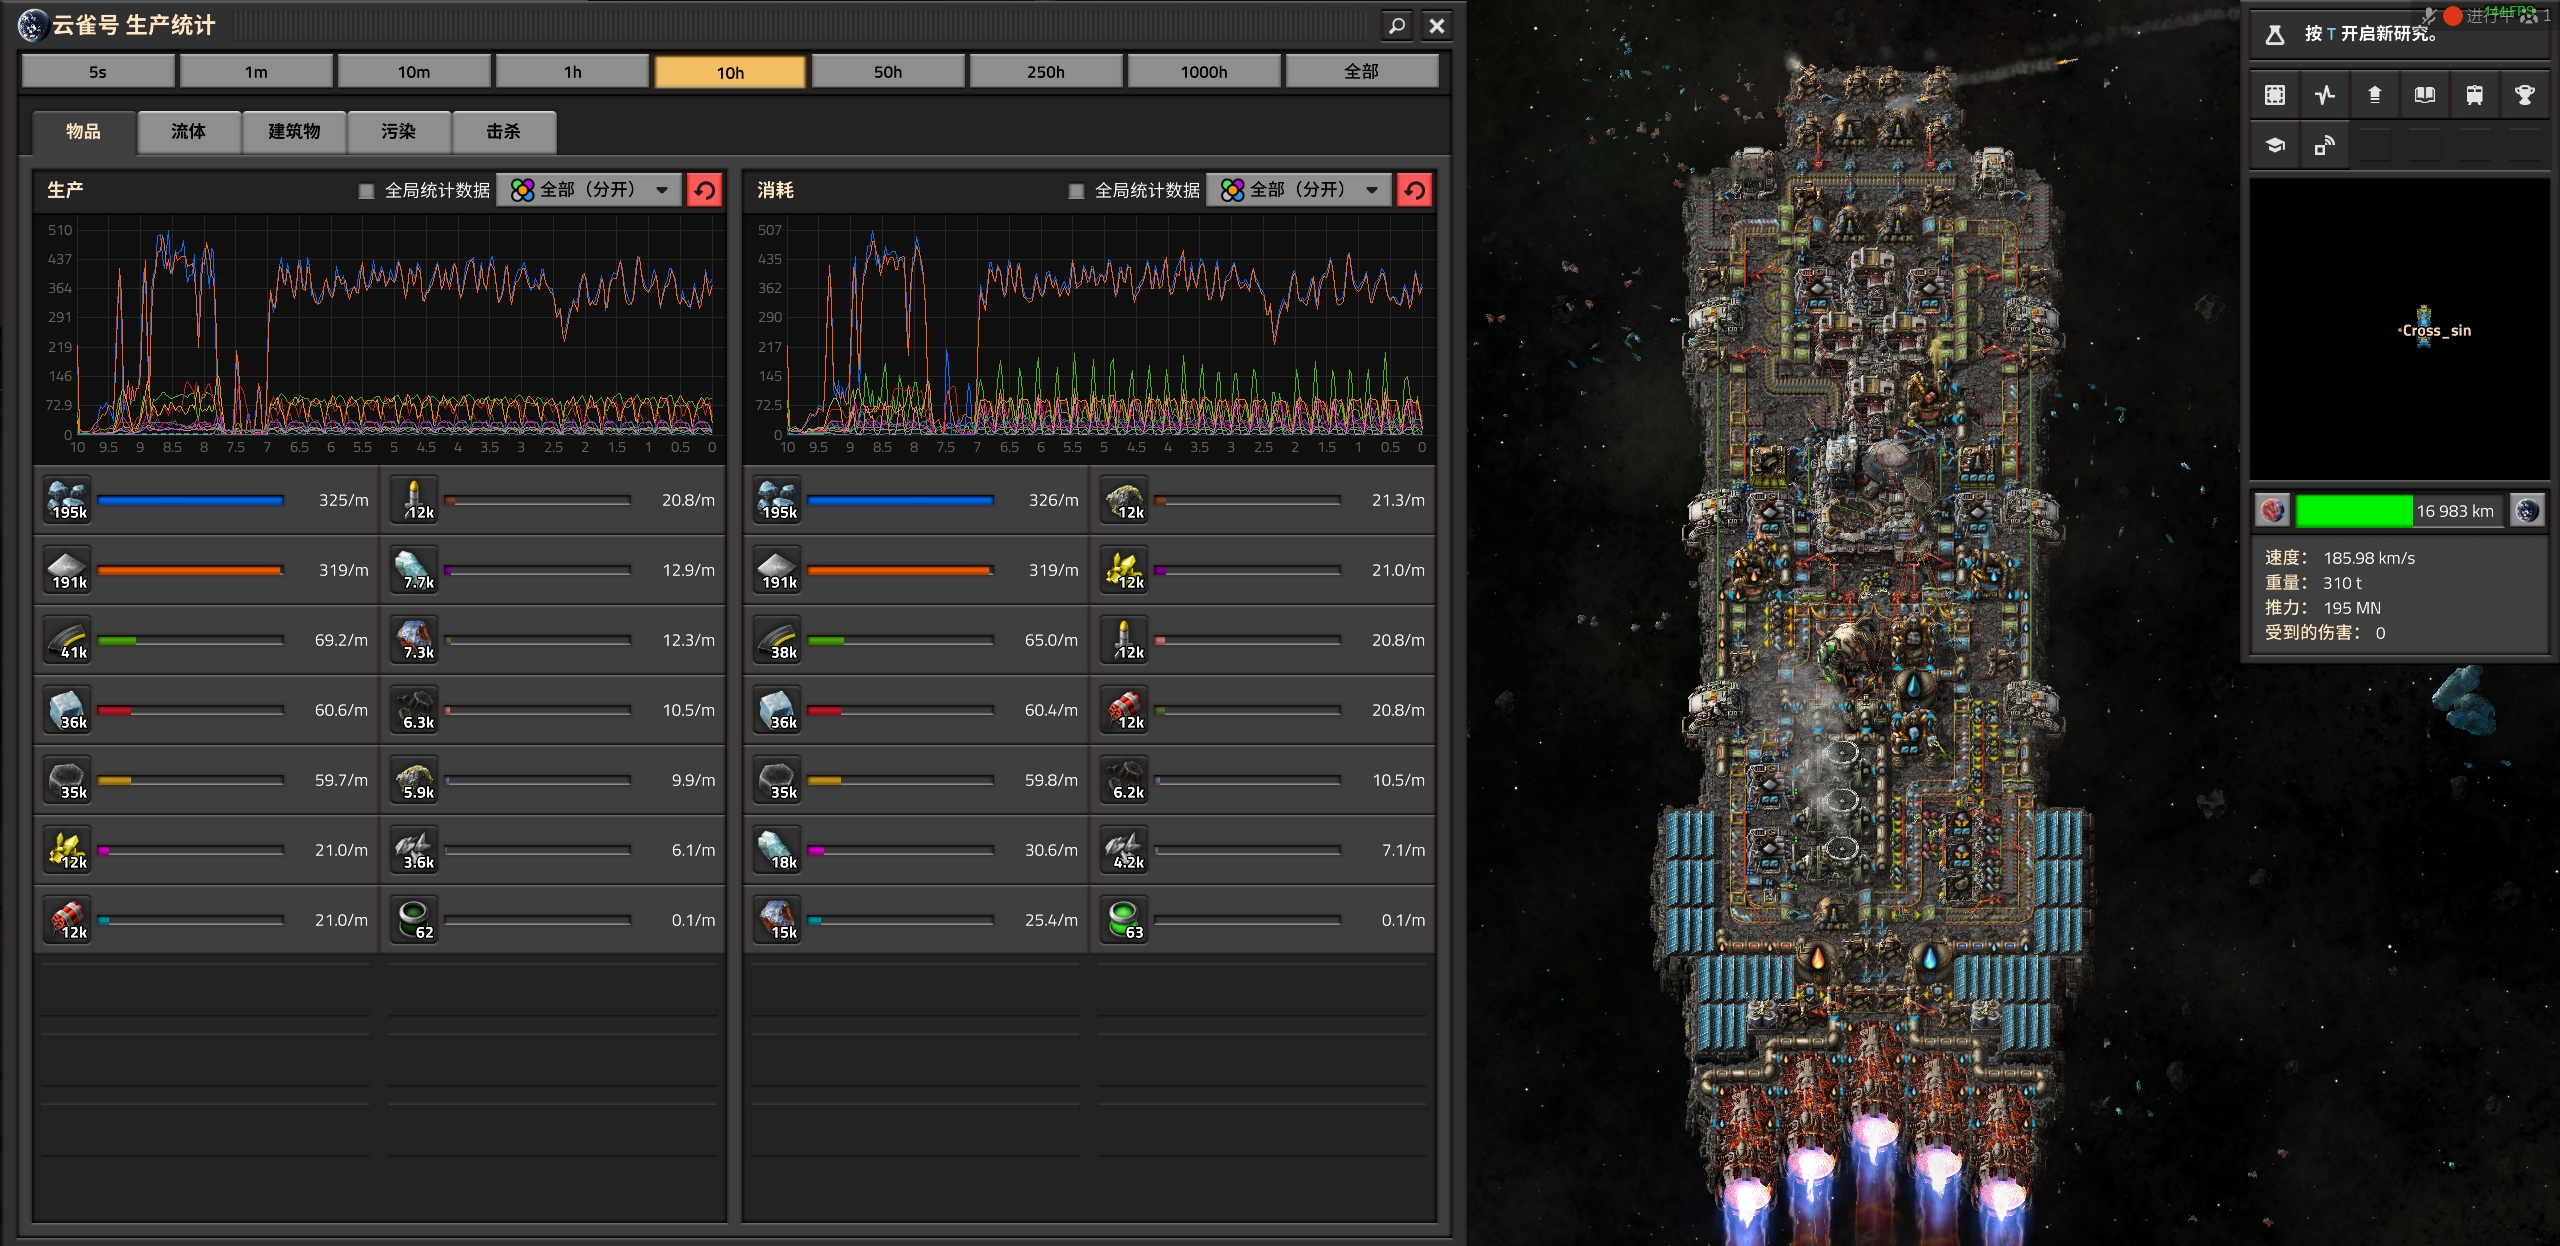Click the 速度 185.98 km/s readout
Image resolution: width=2560 pixels, height=1246 pixels.
tap(2340, 558)
